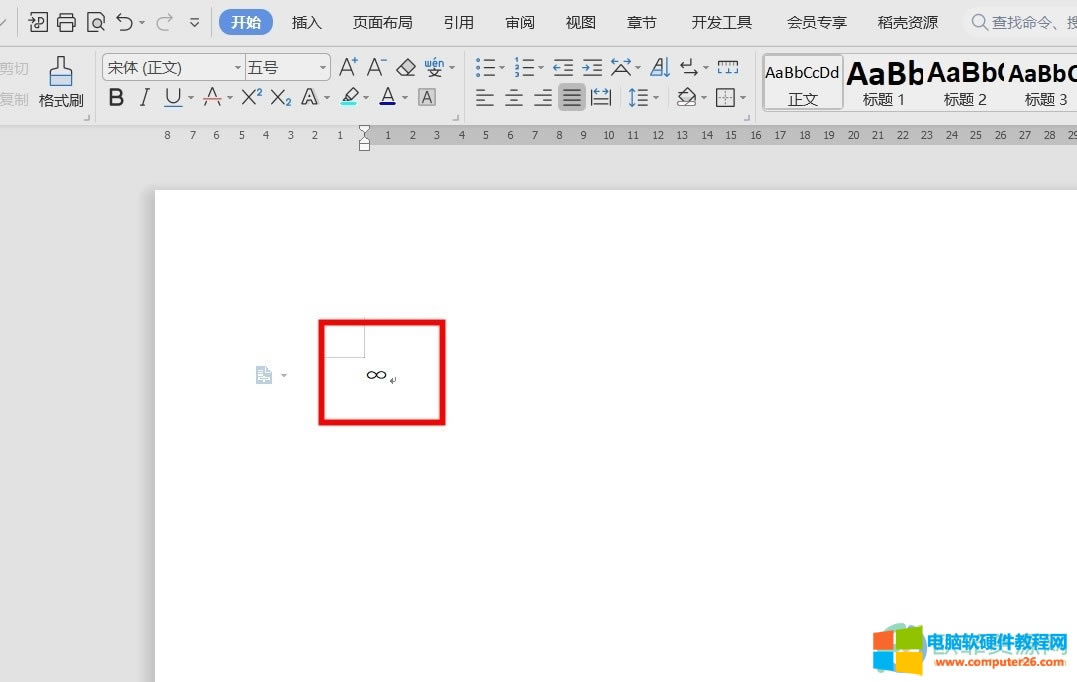Toggle bold formatting
Image resolution: width=1077 pixels, height=682 pixels.
pyautogui.click(x=117, y=97)
